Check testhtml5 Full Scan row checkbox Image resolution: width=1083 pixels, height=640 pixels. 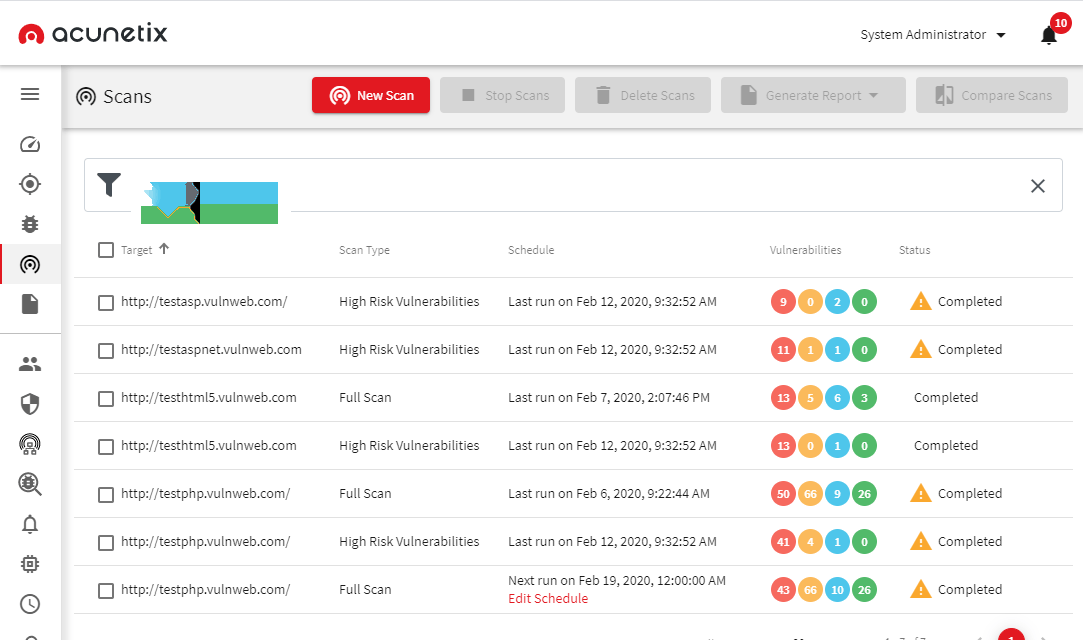(x=106, y=399)
